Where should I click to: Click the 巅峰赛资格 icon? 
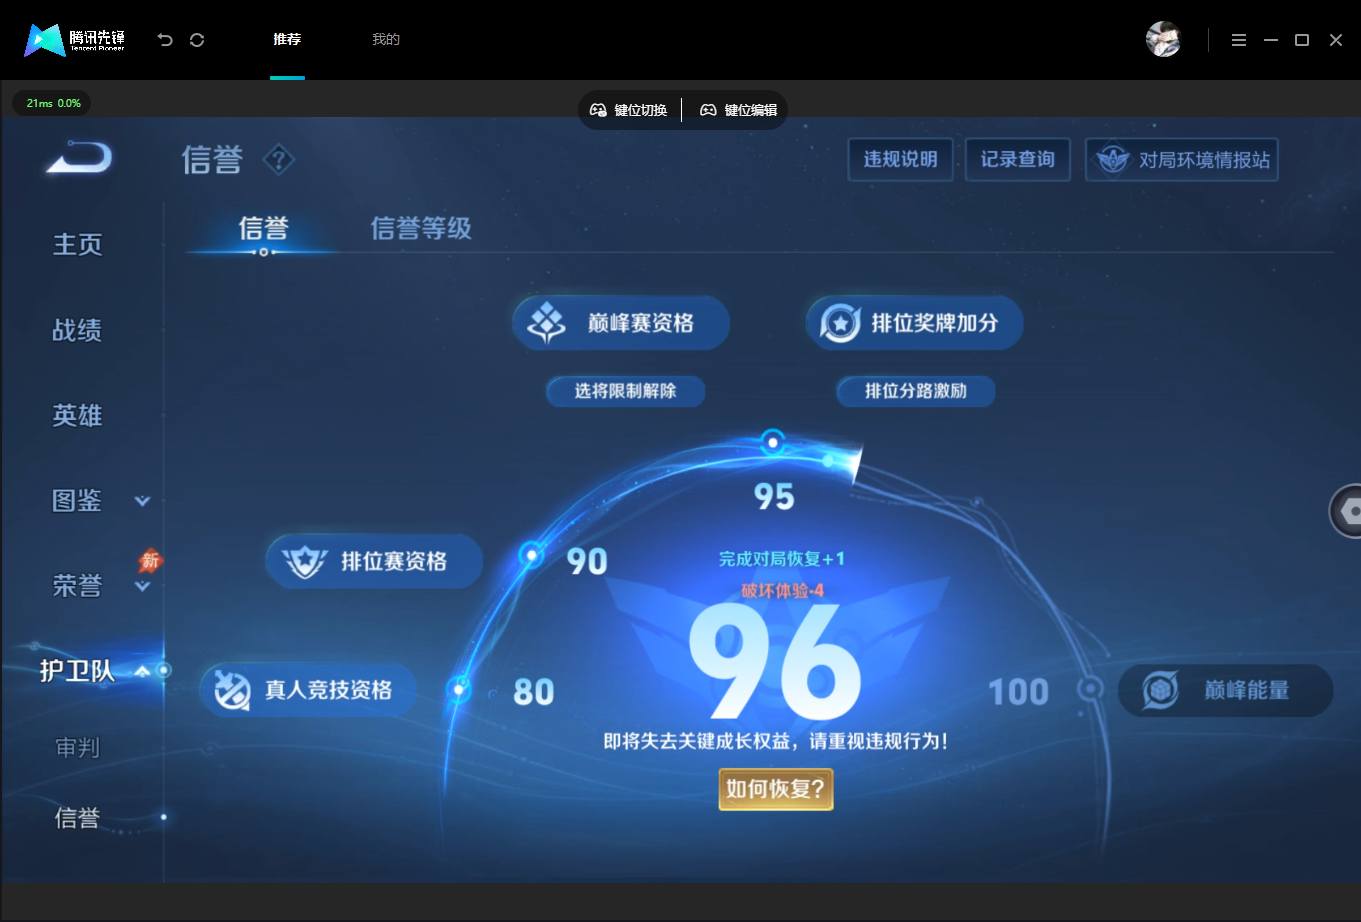547,323
